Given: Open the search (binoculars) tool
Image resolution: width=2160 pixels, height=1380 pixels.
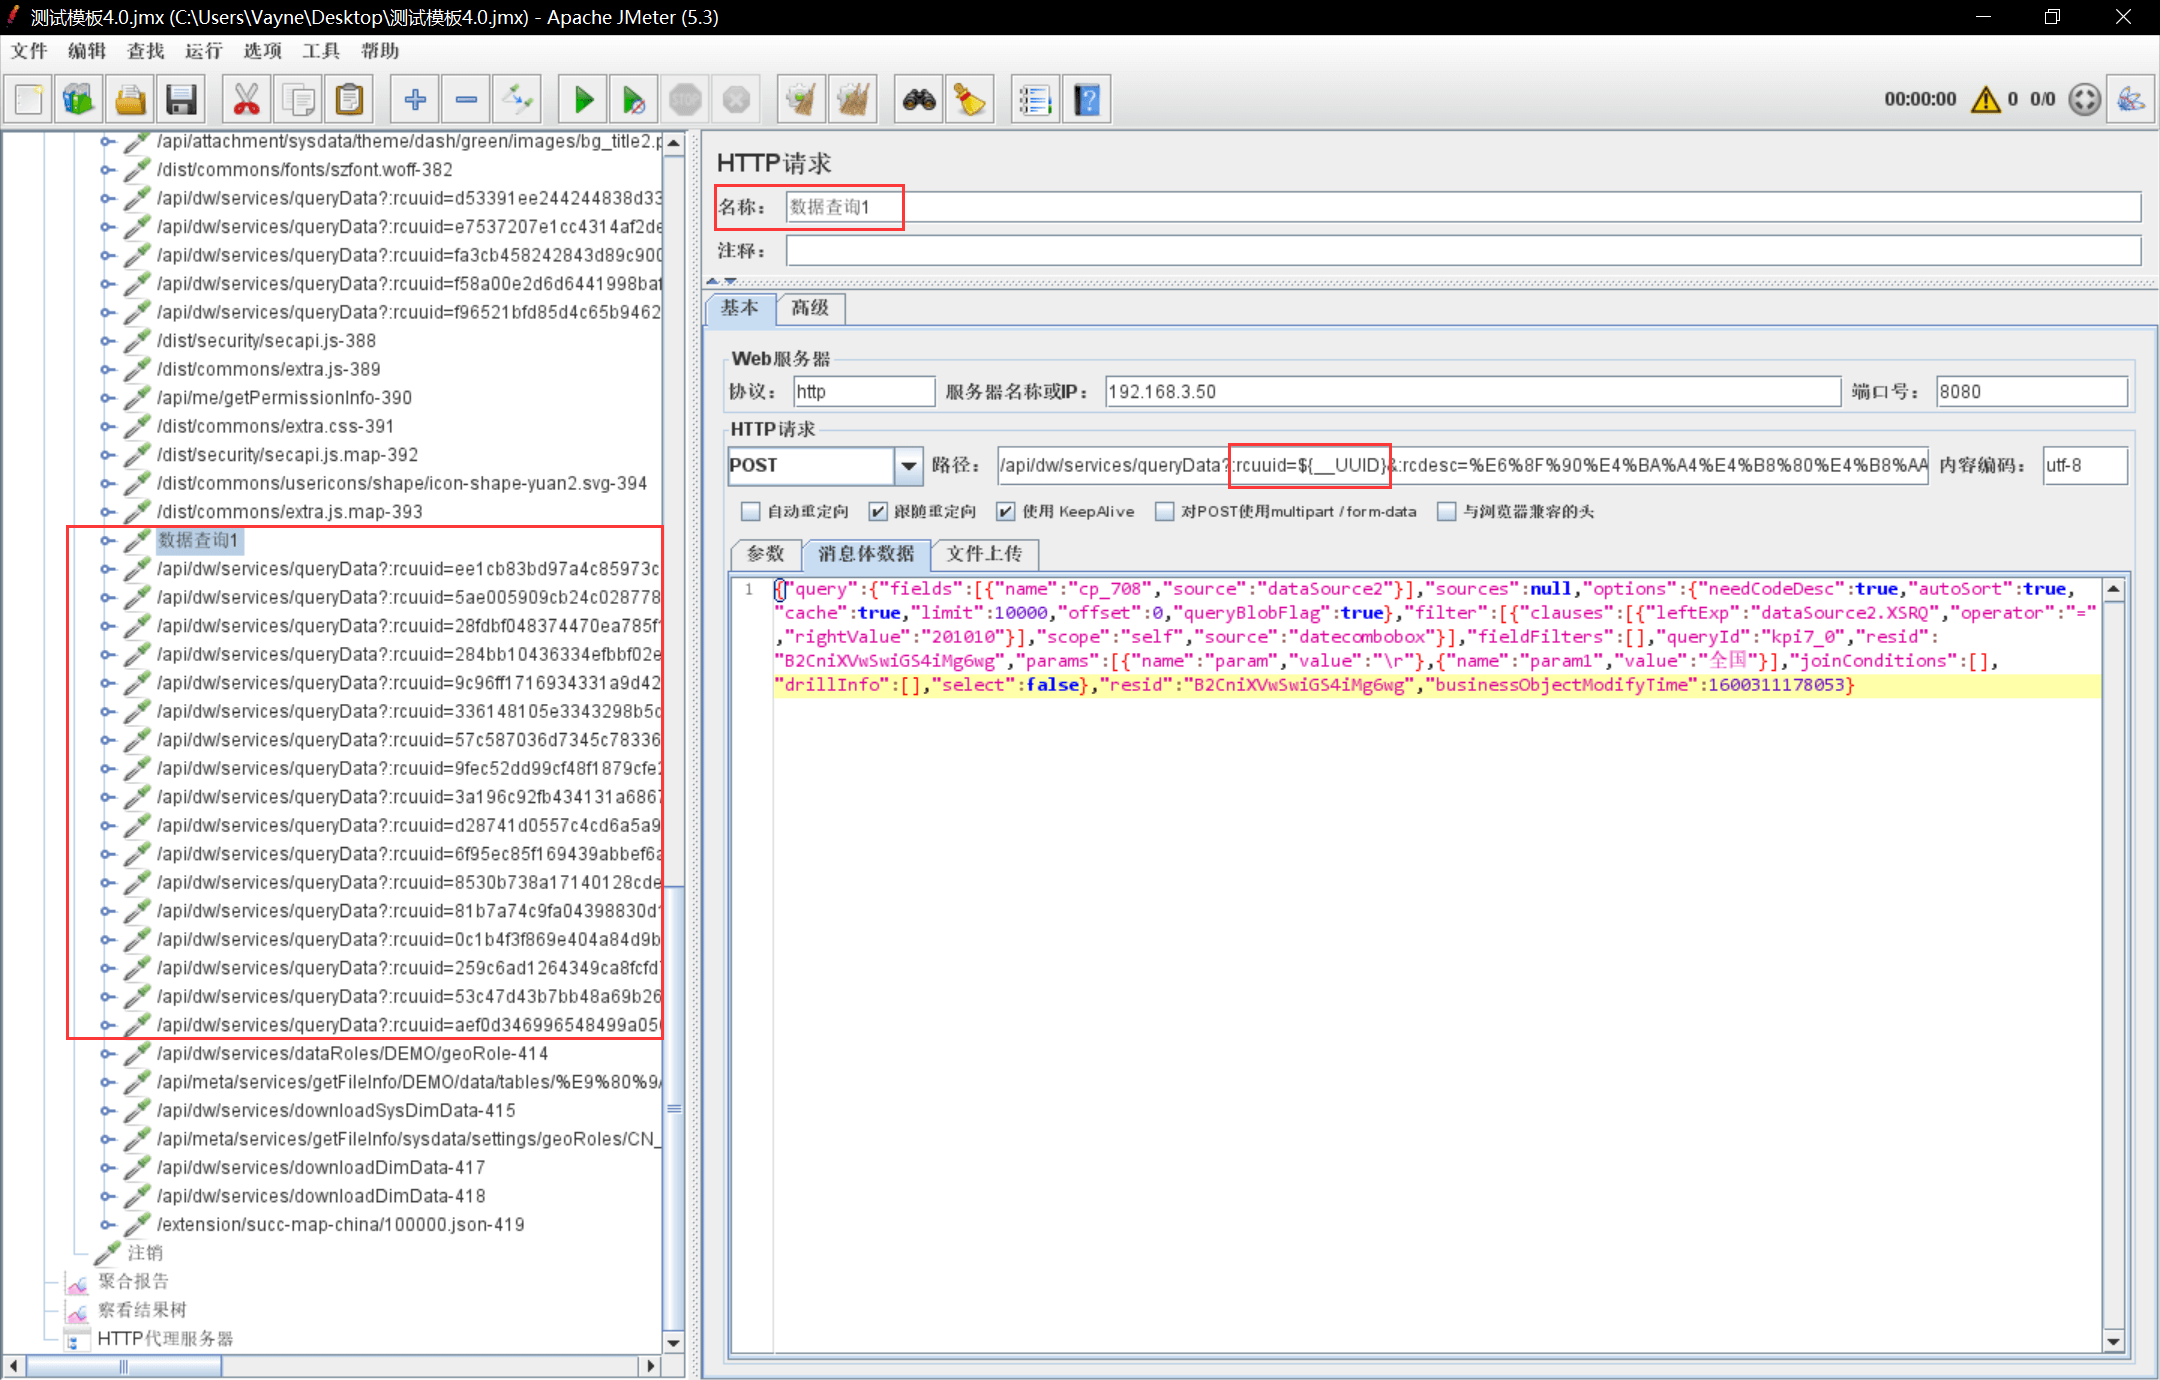Looking at the screenshot, I should [917, 99].
